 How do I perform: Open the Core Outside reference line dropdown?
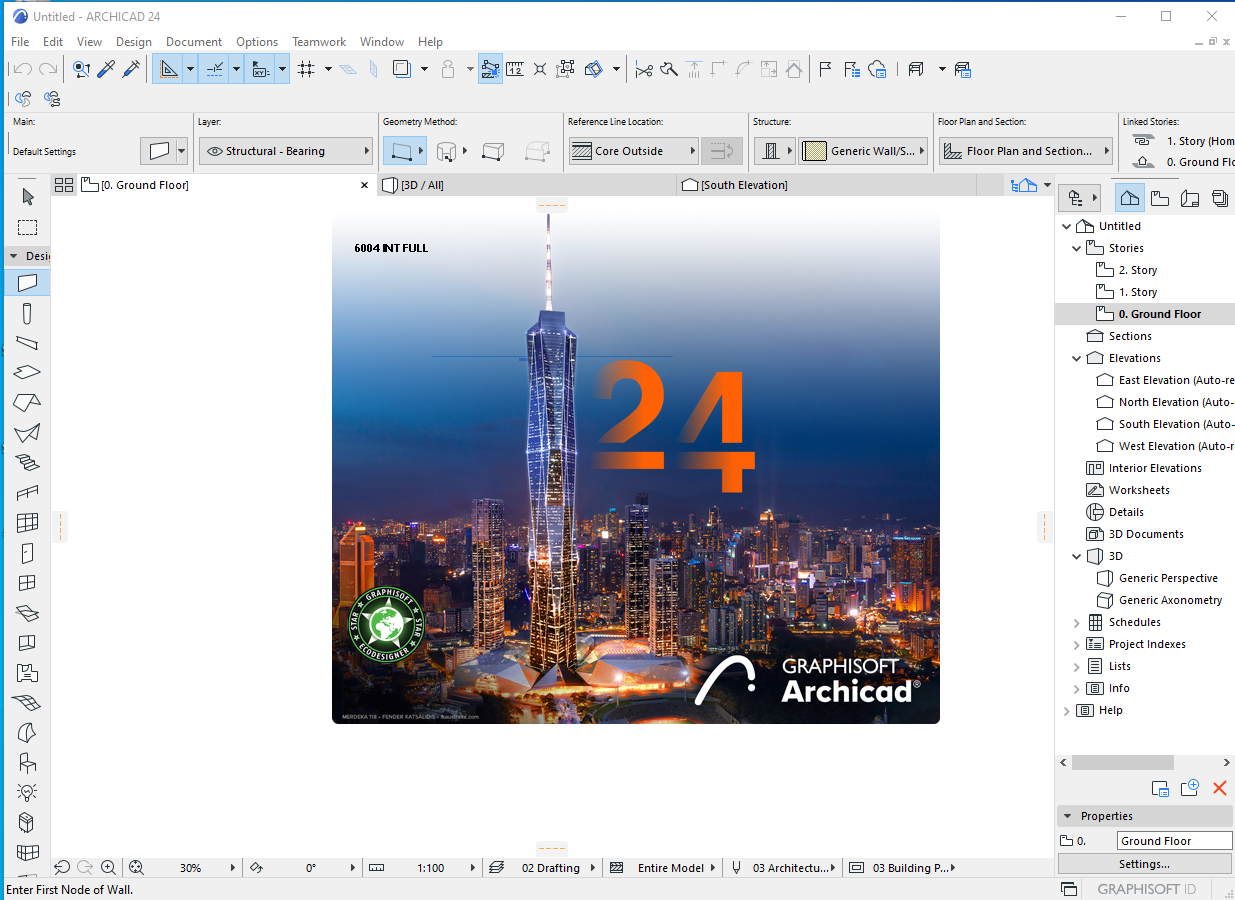pyautogui.click(x=633, y=151)
